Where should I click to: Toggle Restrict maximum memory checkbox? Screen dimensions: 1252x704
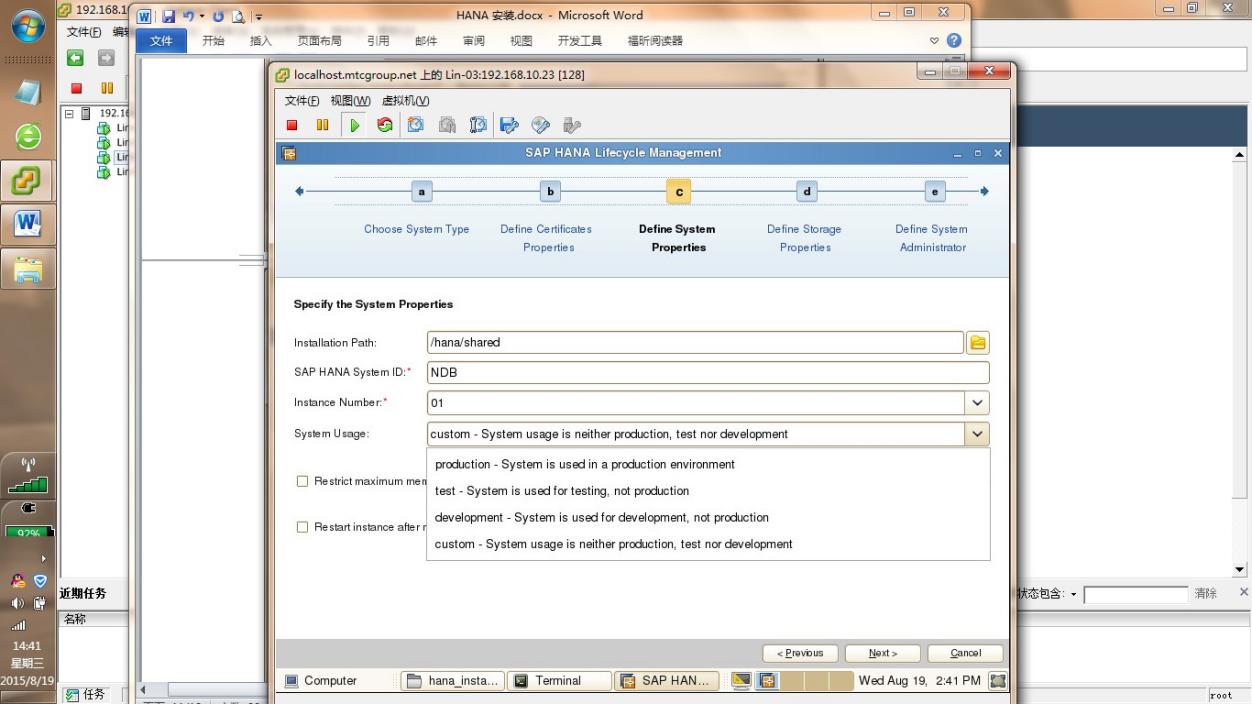[x=302, y=481]
